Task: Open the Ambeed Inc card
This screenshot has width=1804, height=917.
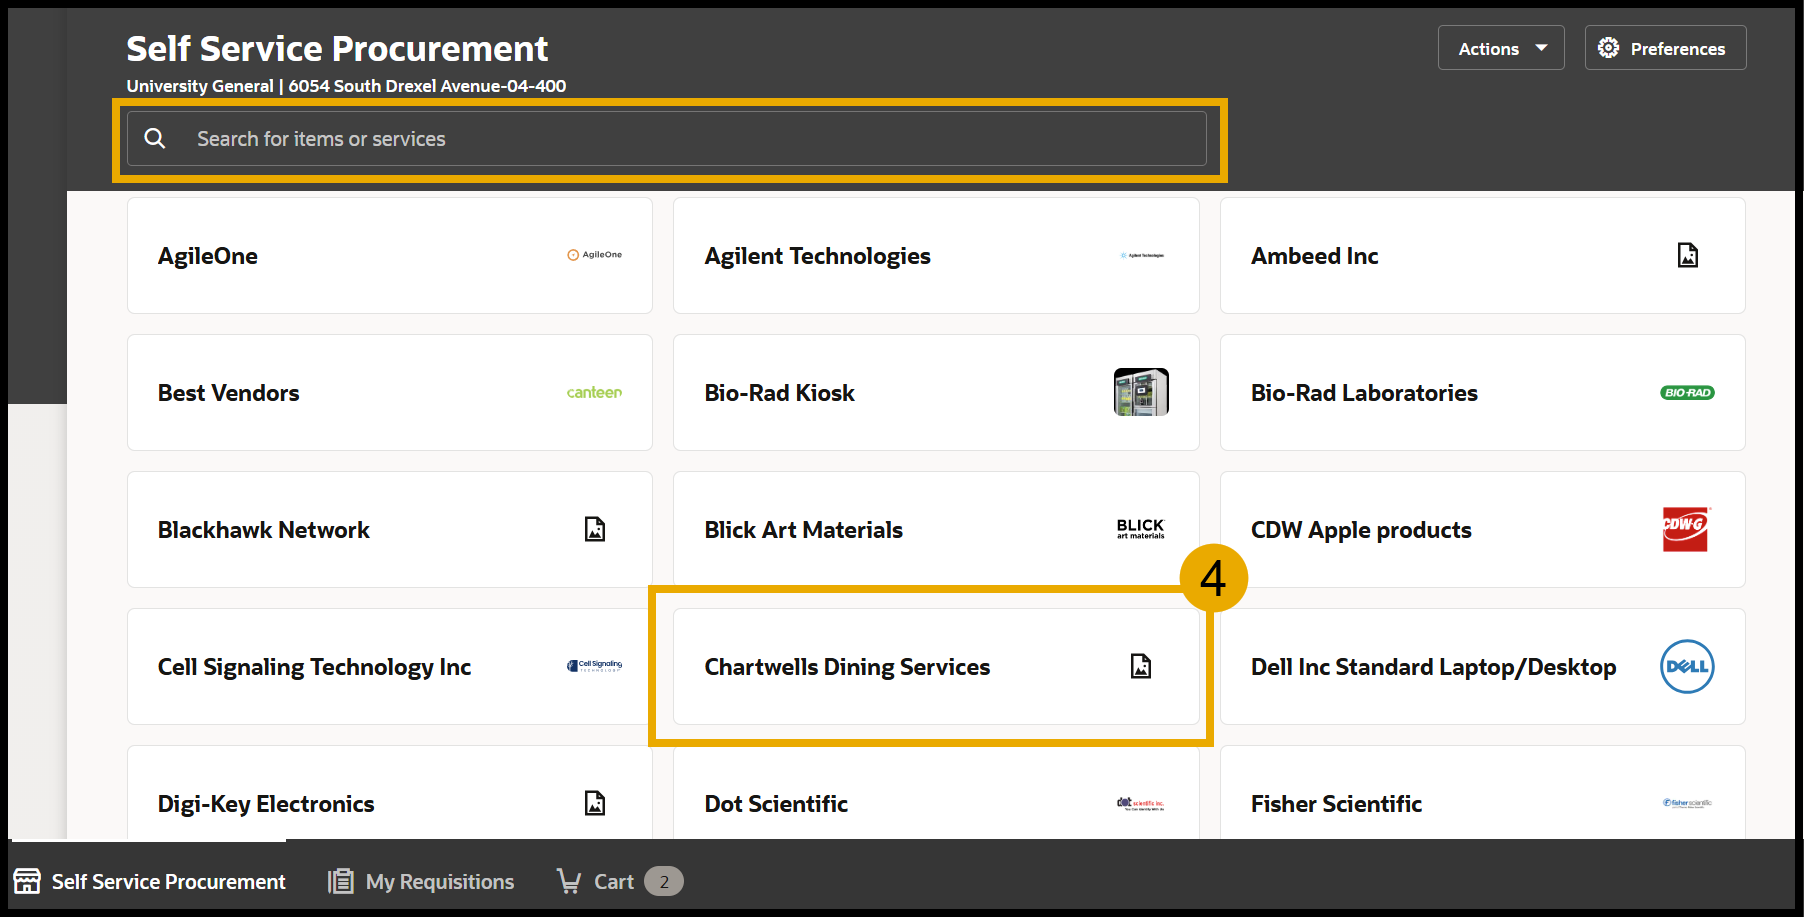Action: coord(1483,255)
